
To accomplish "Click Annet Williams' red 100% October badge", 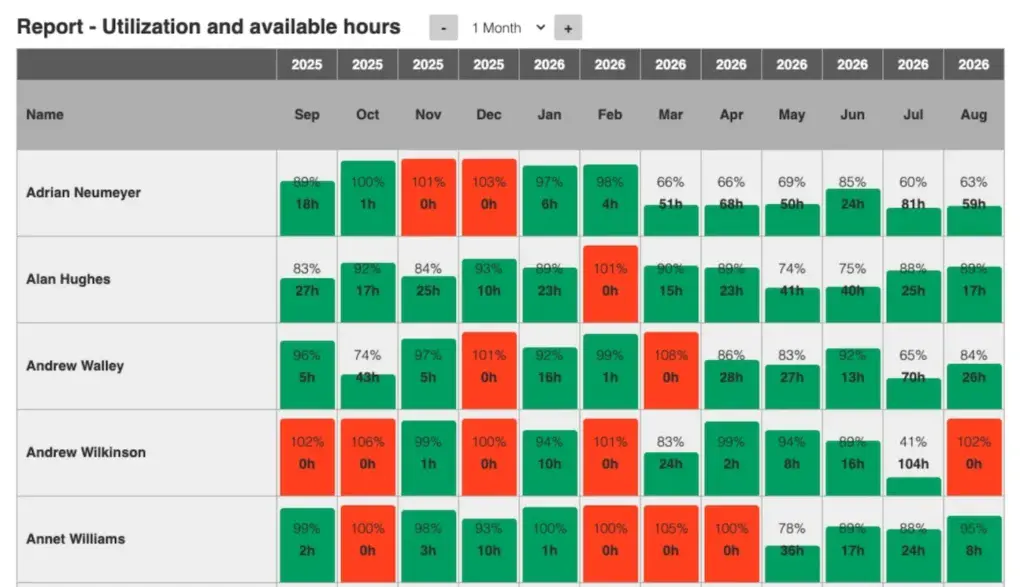I will pos(367,539).
